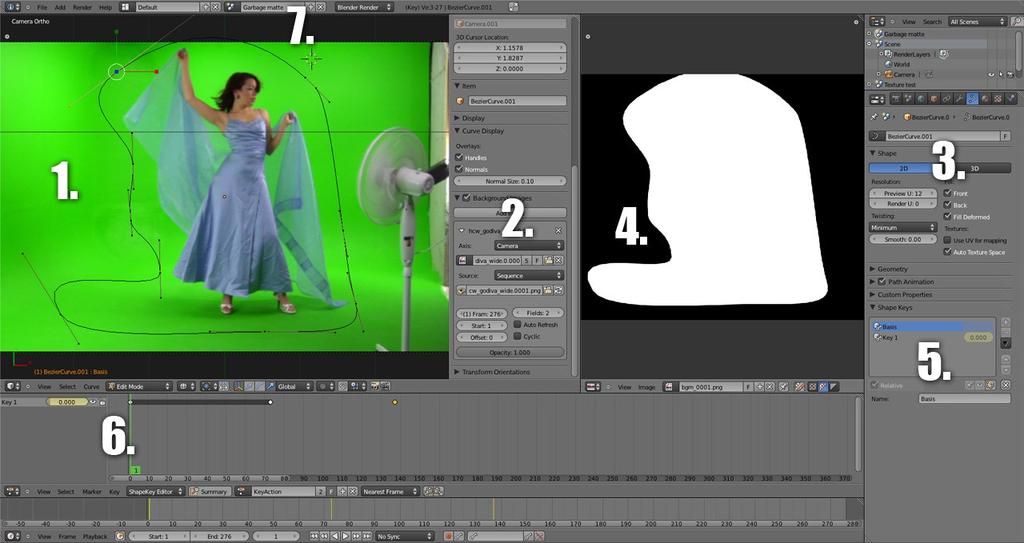Open Help menu in top bar

point(105,7)
